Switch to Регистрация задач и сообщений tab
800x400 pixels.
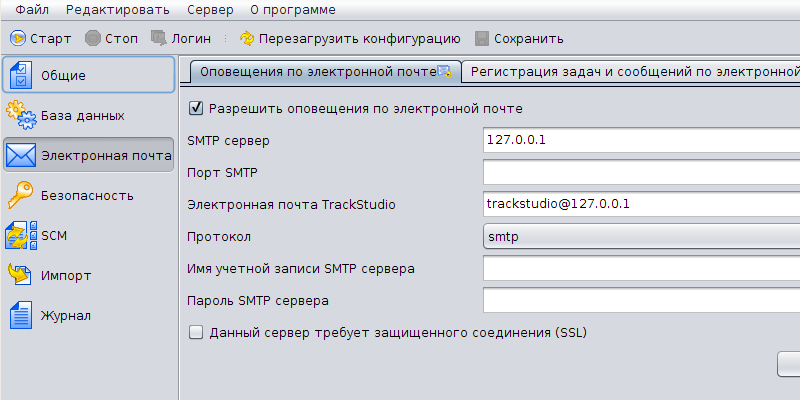(x=631, y=72)
